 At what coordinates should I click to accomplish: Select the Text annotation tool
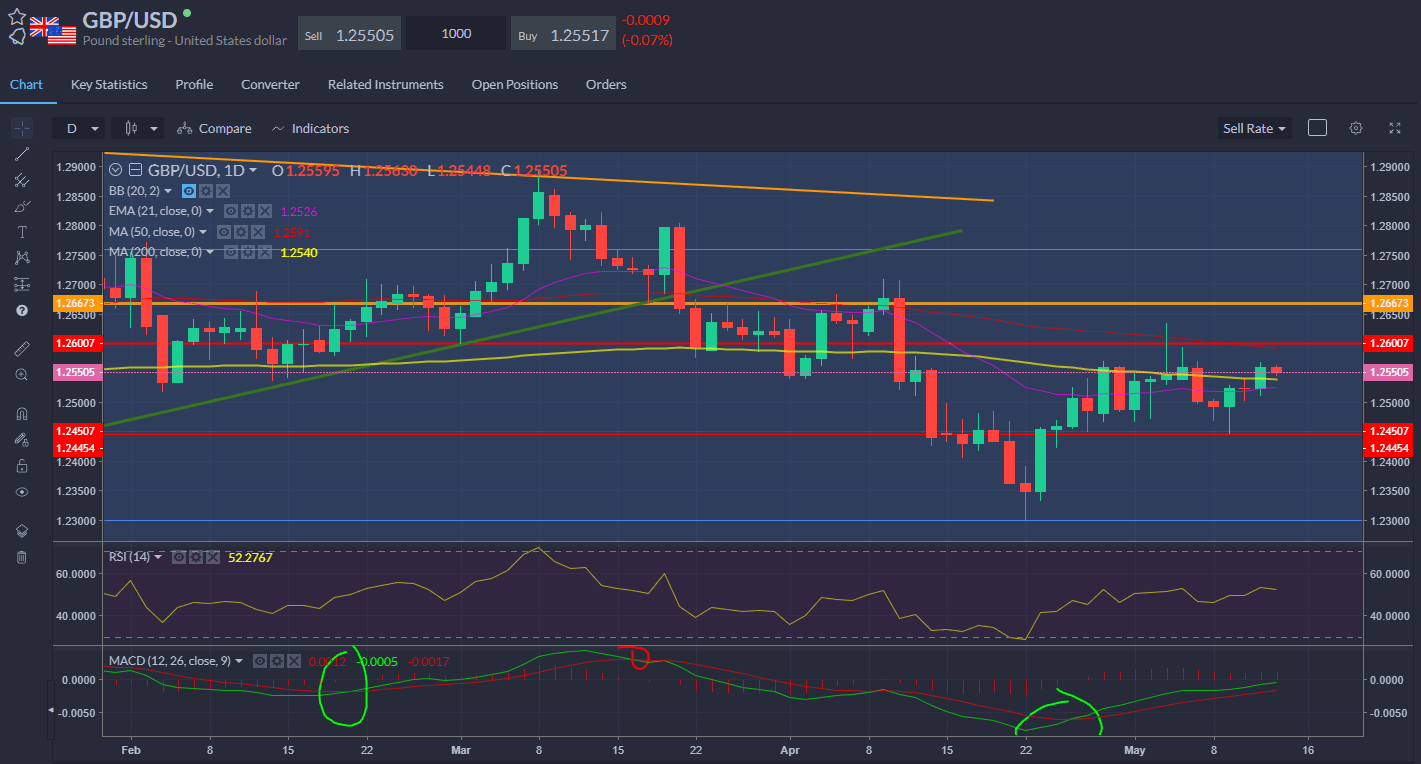click(22, 231)
